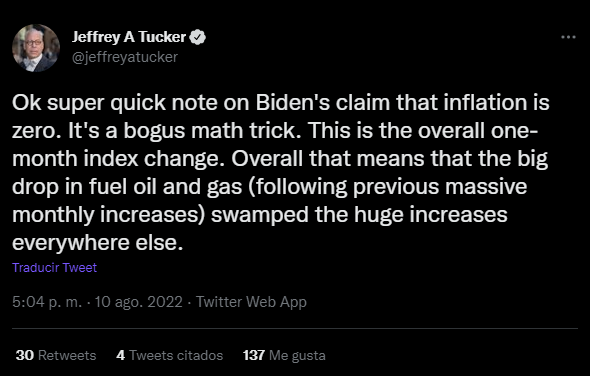590x376 pixels.
Task: Click the 5:04 p. m. timestamp
Action: tap(47, 302)
